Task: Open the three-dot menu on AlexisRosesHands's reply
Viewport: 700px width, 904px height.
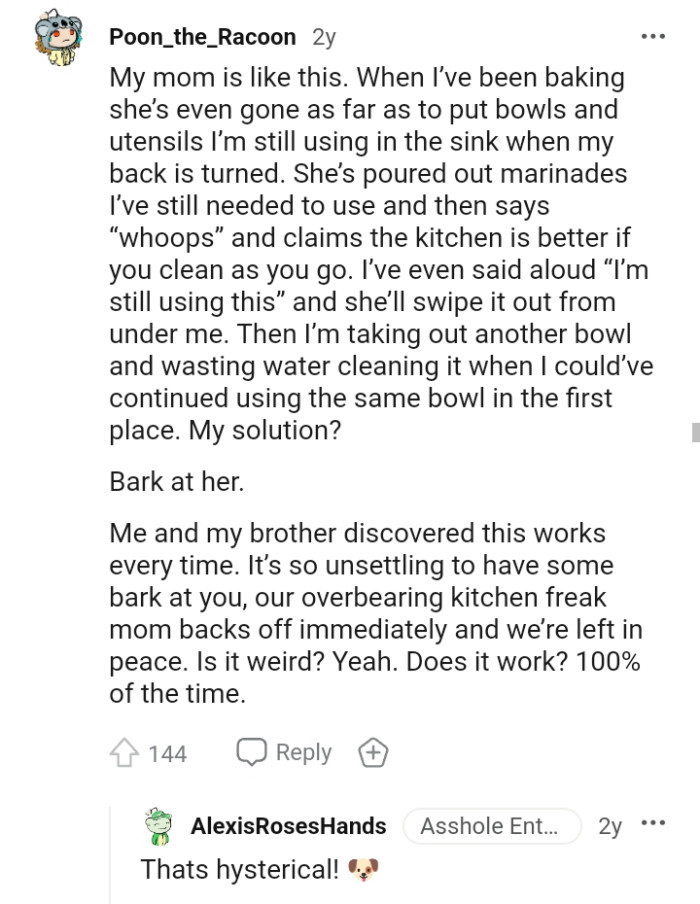Action: pyautogui.click(x=653, y=825)
